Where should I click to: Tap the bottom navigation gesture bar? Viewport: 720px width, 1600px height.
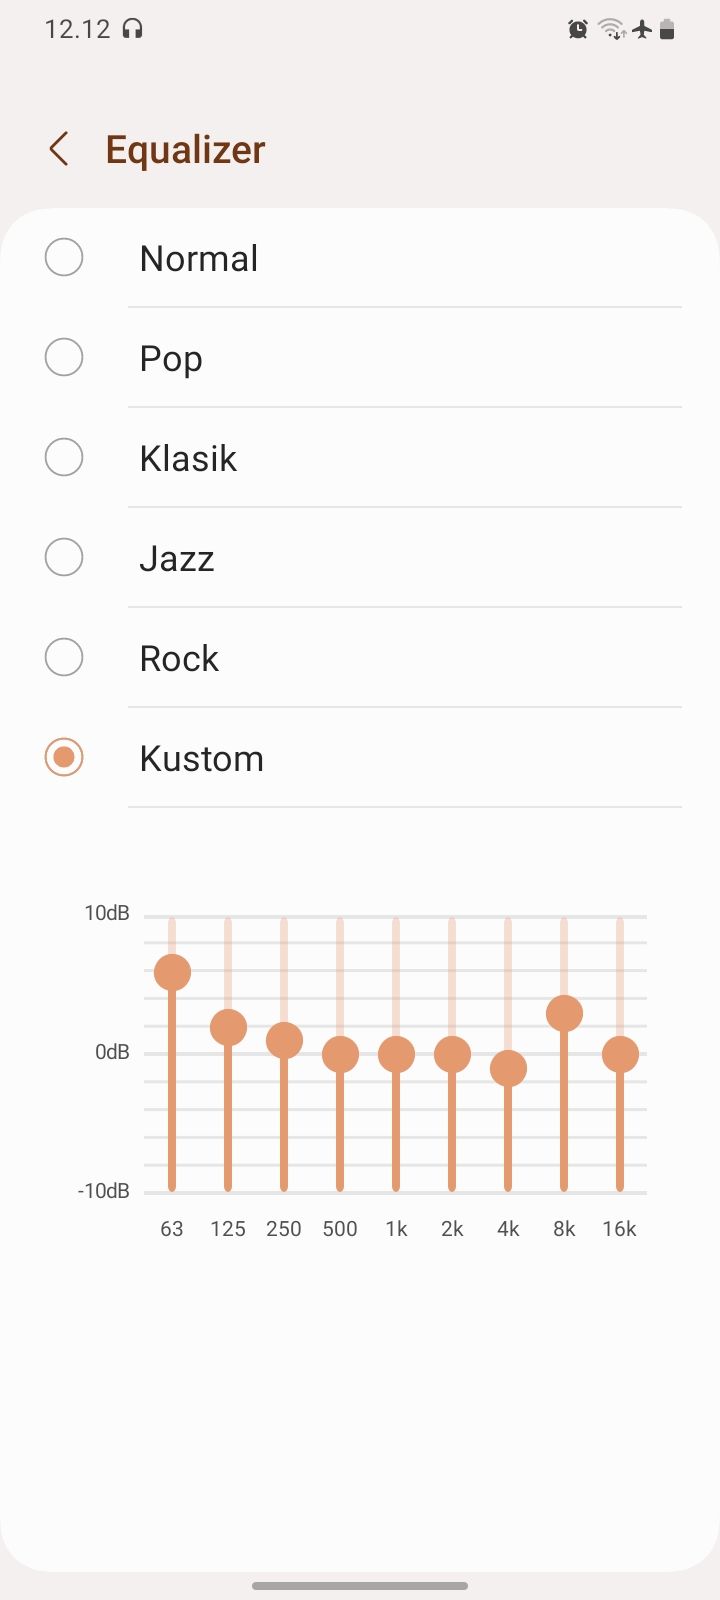[x=360, y=1585]
